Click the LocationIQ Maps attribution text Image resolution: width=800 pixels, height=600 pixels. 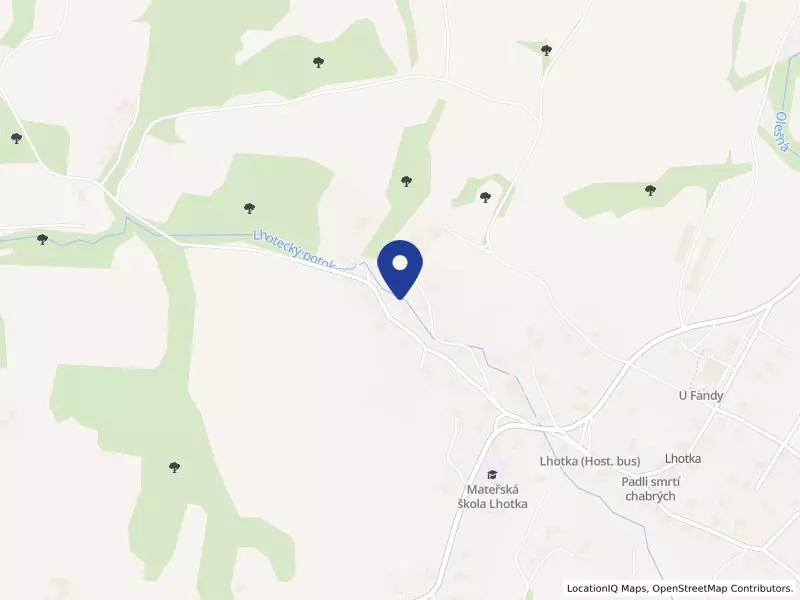[x=606, y=588]
